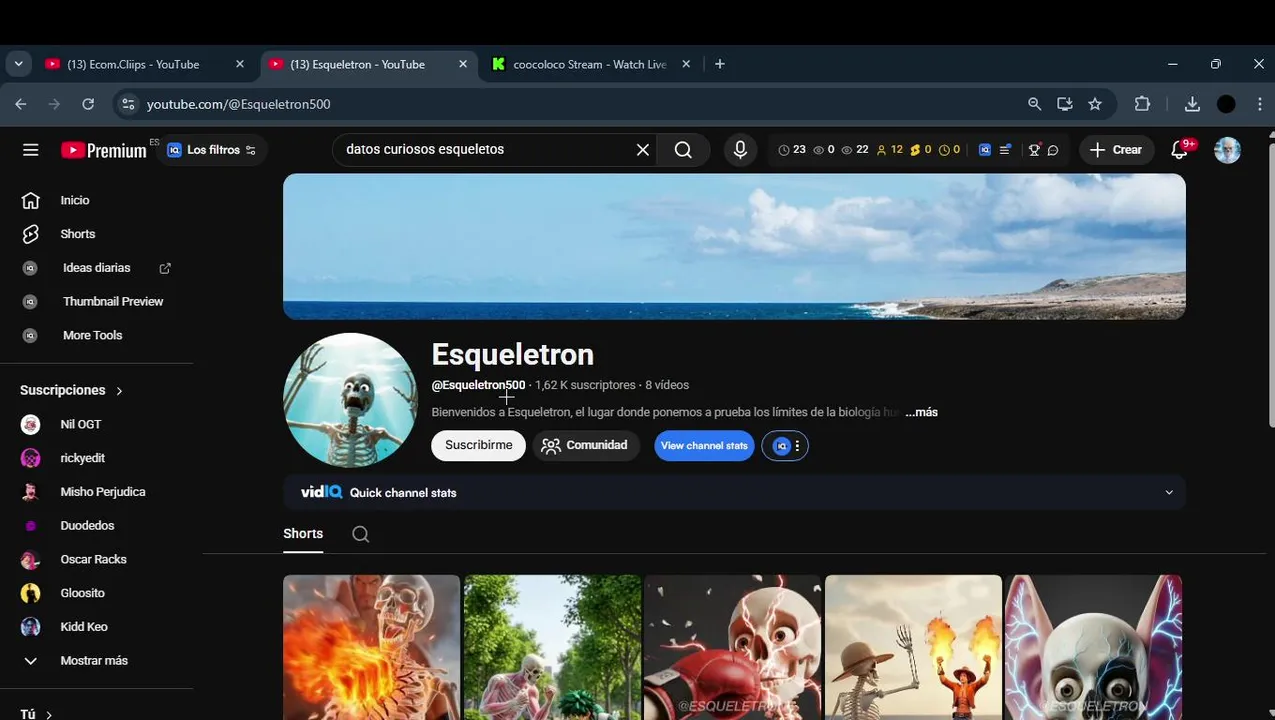The height and width of the screenshot is (720, 1275).
Task: Start voice search with the microphone
Action: (x=740, y=150)
